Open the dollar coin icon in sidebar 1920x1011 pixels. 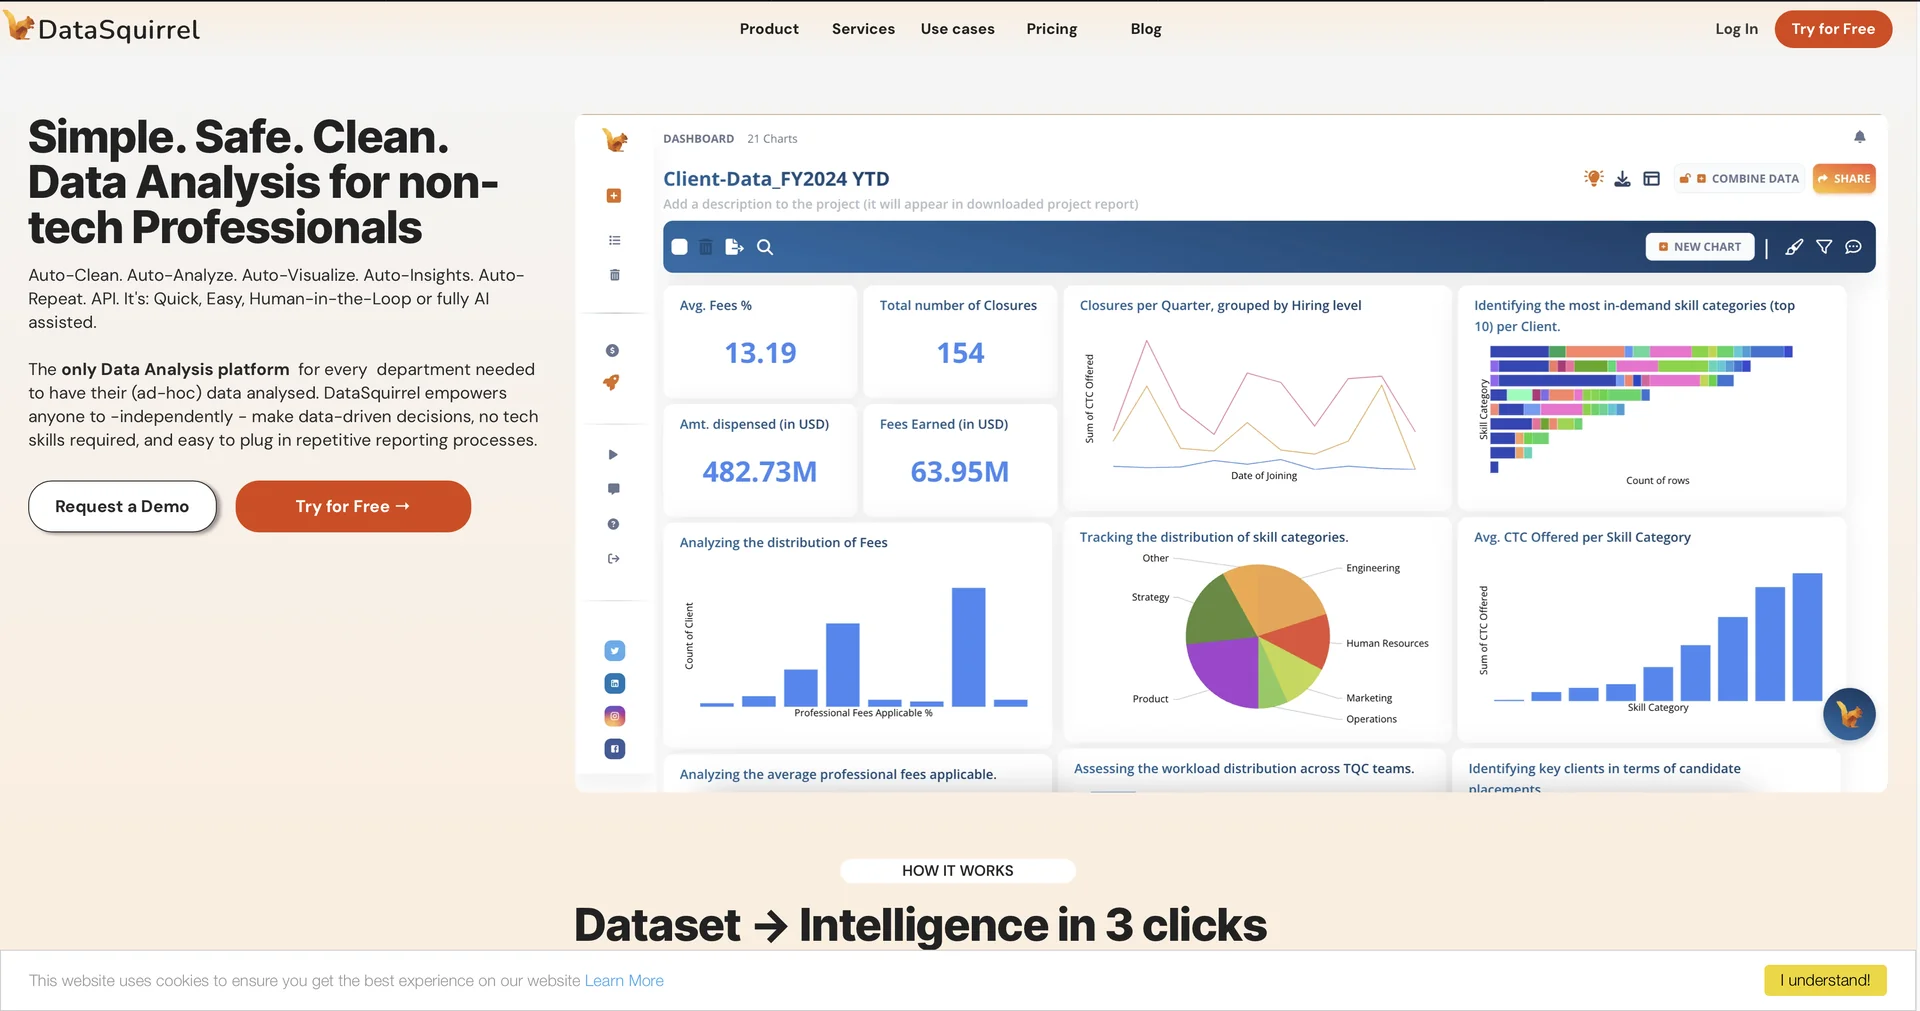(613, 350)
